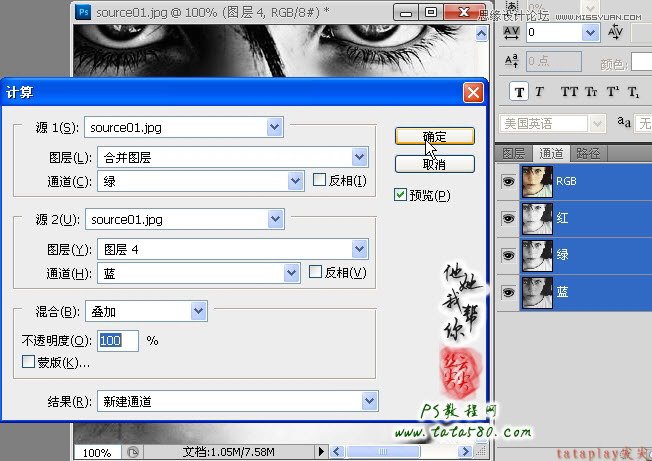The height and width of the screenshot is (461, 652).
Task: Click the 100% zoom level field
Action: (97, 452)
